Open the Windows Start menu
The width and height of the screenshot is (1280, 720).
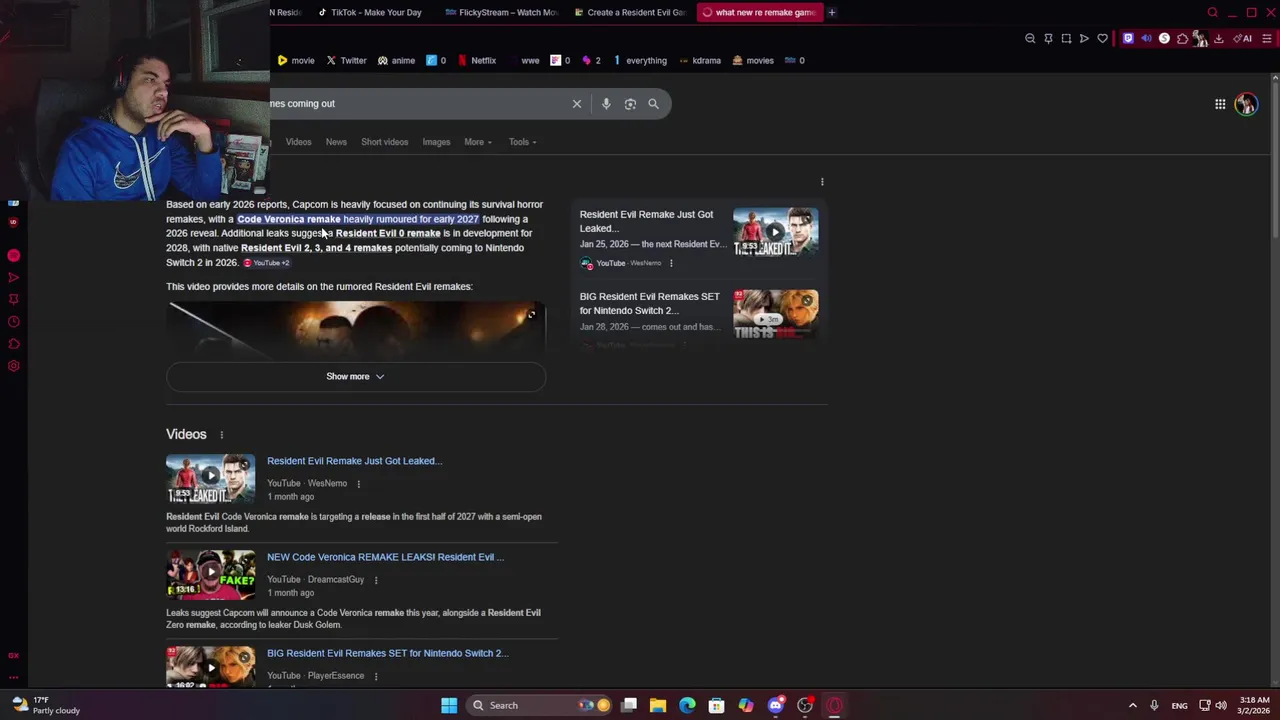[449, 706]
